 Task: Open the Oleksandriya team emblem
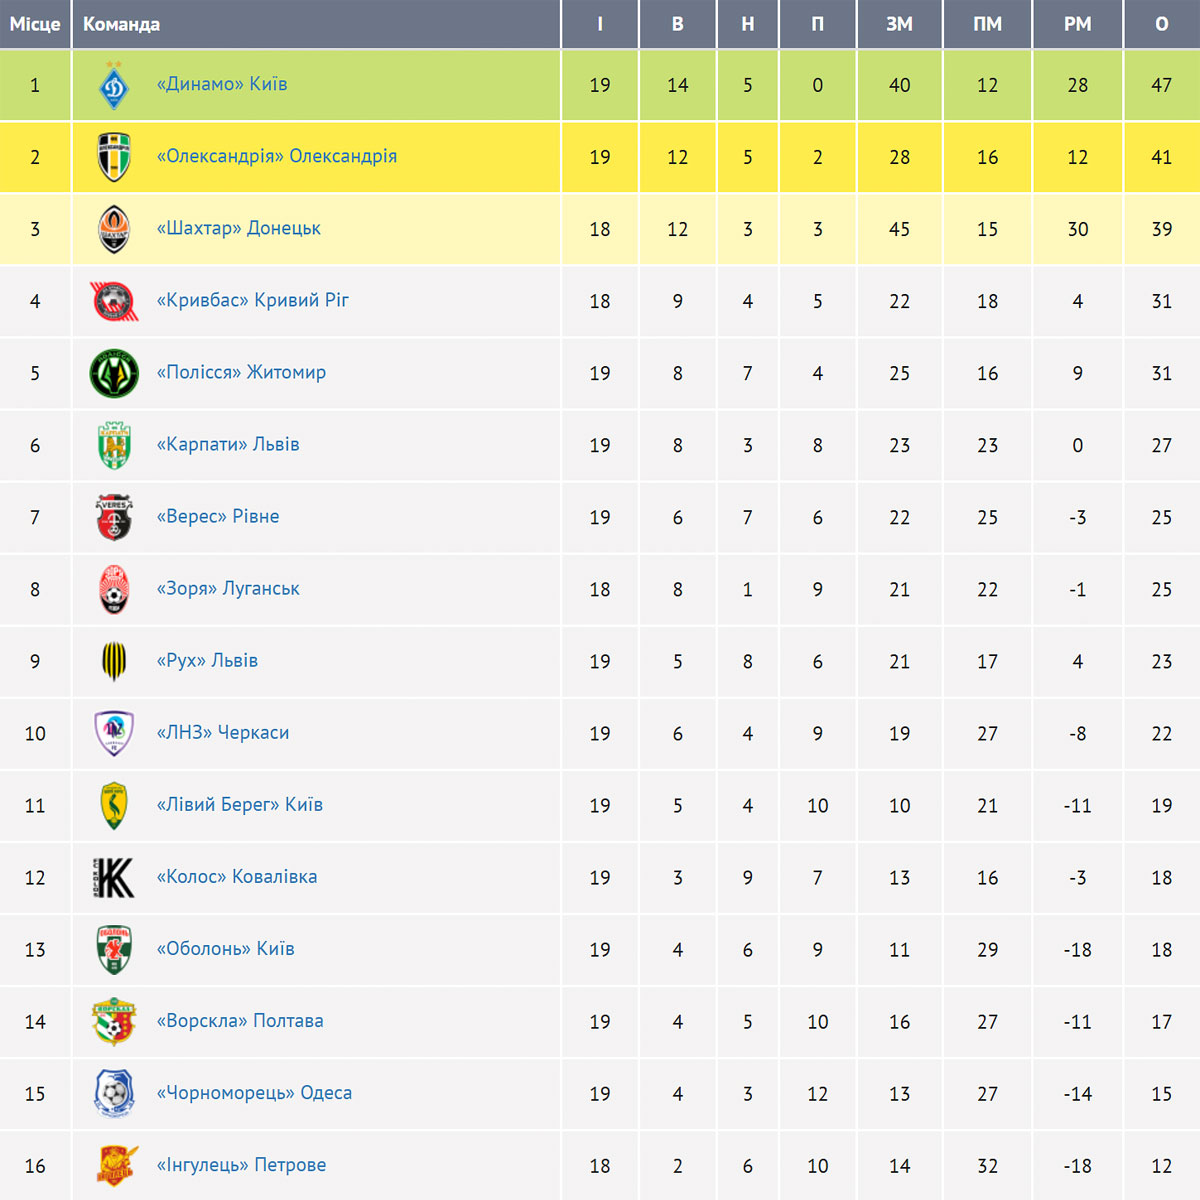(114, 157)
